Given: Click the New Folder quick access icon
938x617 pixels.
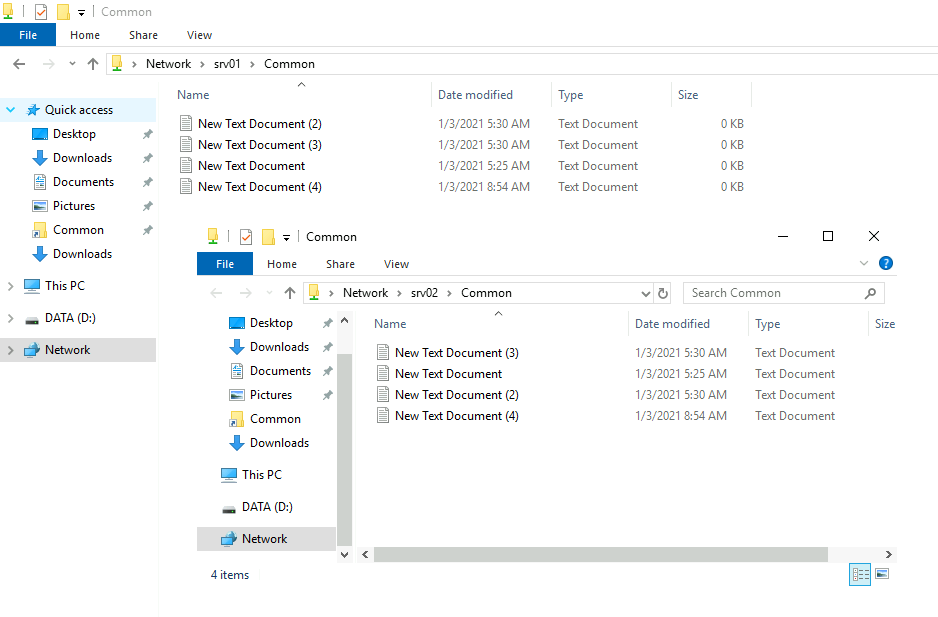Looking at the screenshot, I should pos(63,11).
